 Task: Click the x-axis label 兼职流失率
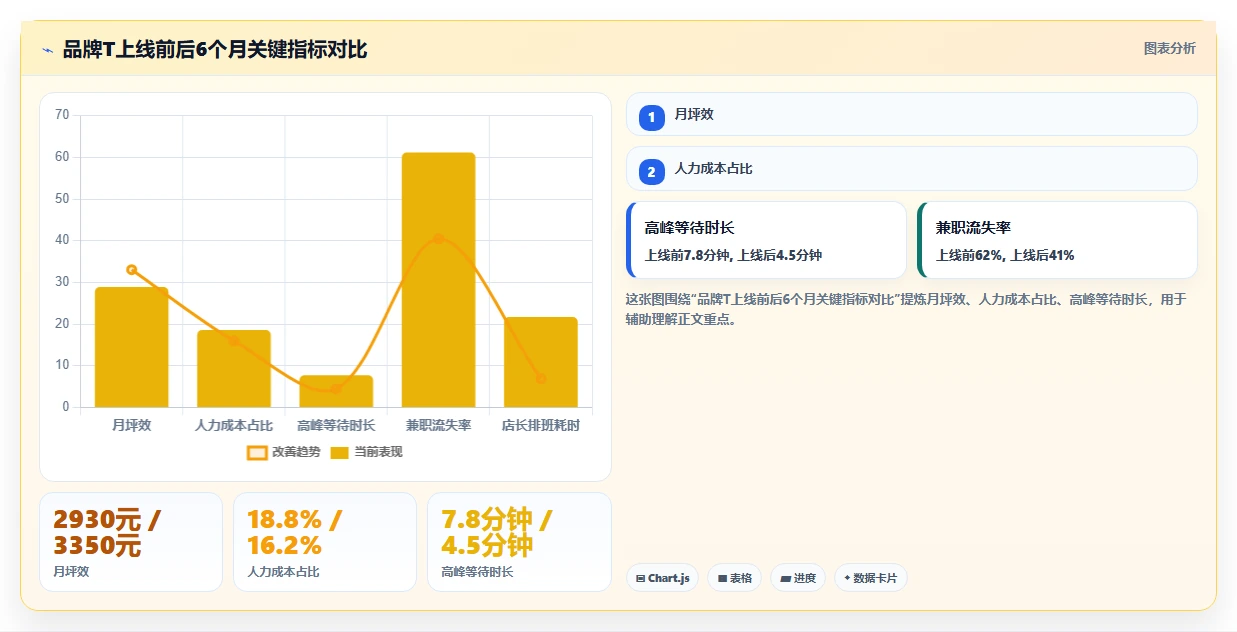[438, 426]
